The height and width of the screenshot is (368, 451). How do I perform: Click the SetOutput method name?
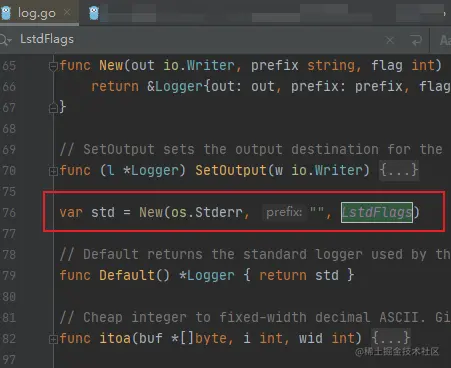(x=231, y=171)
